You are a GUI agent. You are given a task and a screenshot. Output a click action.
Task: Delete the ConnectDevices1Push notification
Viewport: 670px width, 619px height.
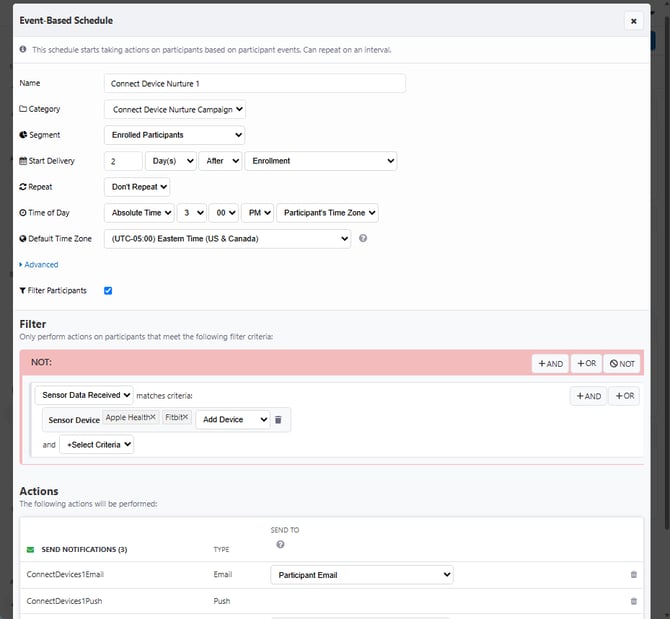[633, 601]
